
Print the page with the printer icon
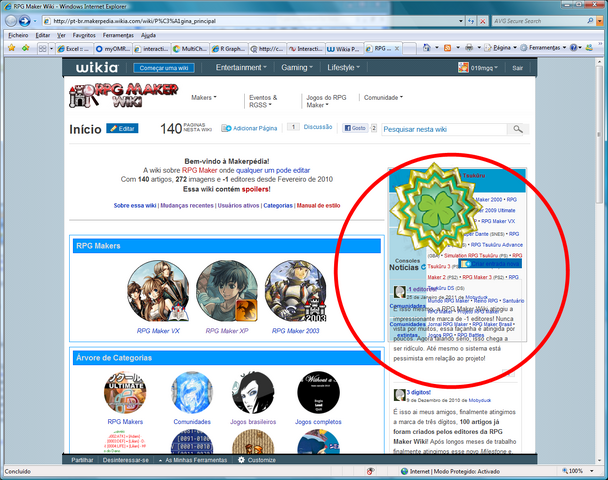[x=469, y=48]
